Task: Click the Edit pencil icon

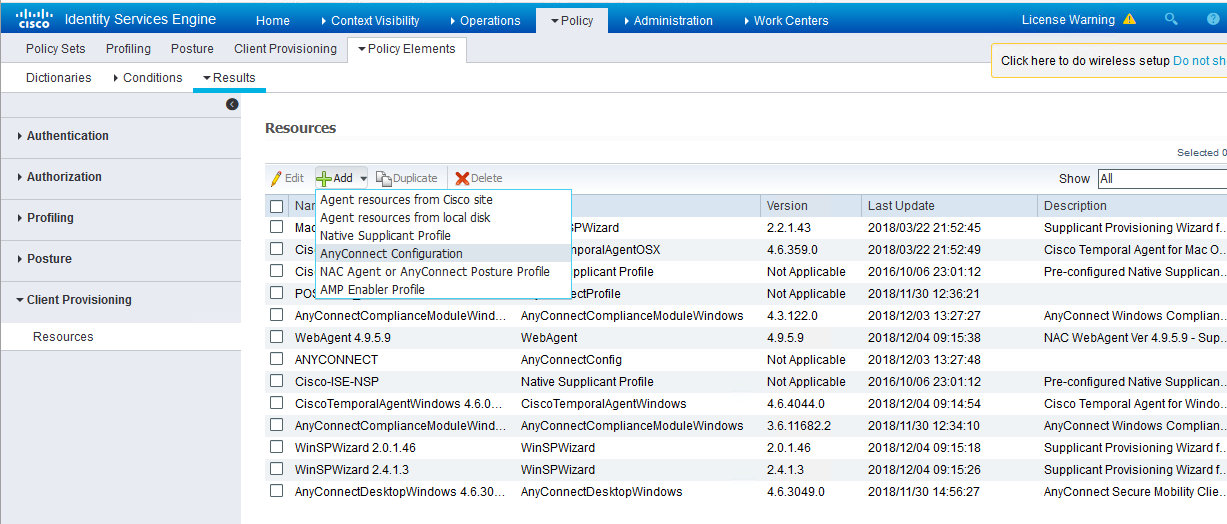Action: pyautogui.click(x=276, y=178)
